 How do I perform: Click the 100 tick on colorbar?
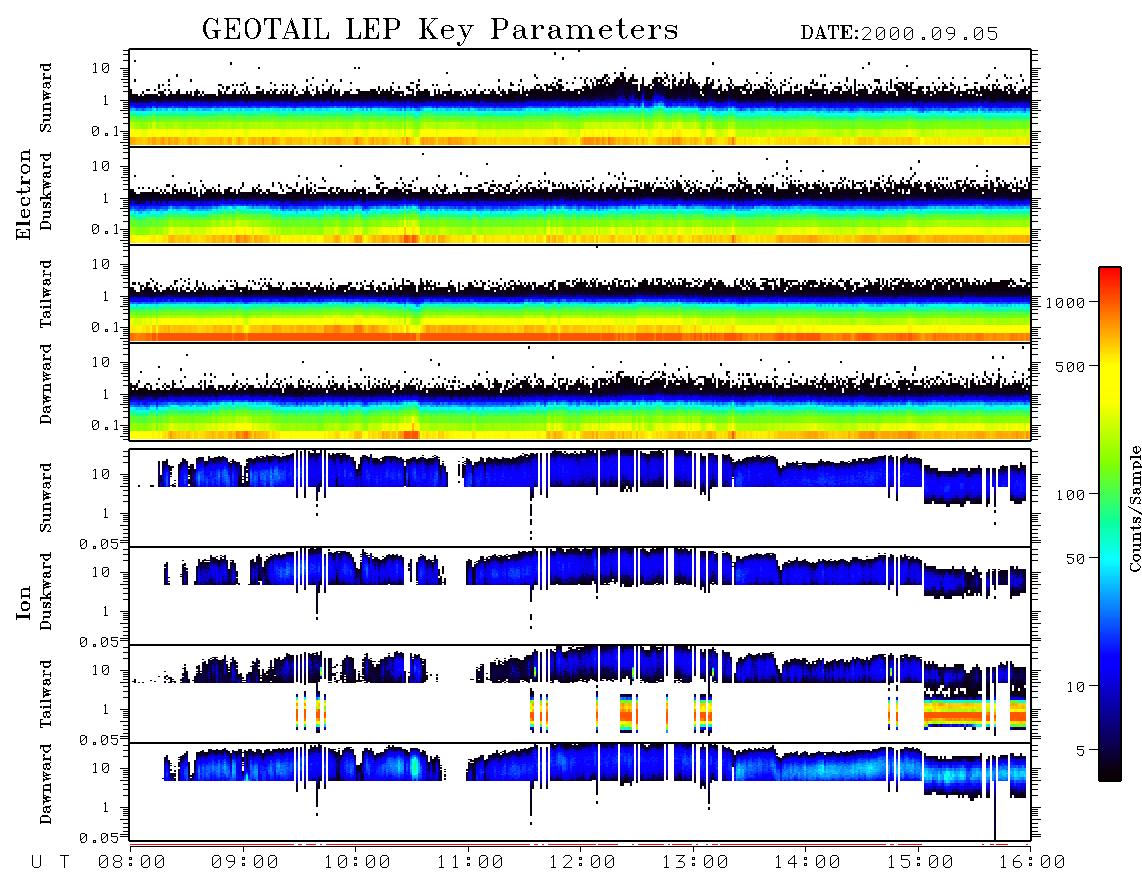(x=1071, y=495)
